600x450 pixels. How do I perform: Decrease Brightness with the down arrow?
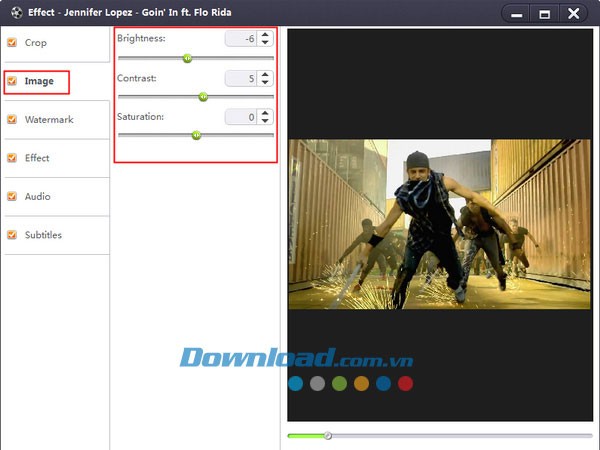tap(265, 42)
